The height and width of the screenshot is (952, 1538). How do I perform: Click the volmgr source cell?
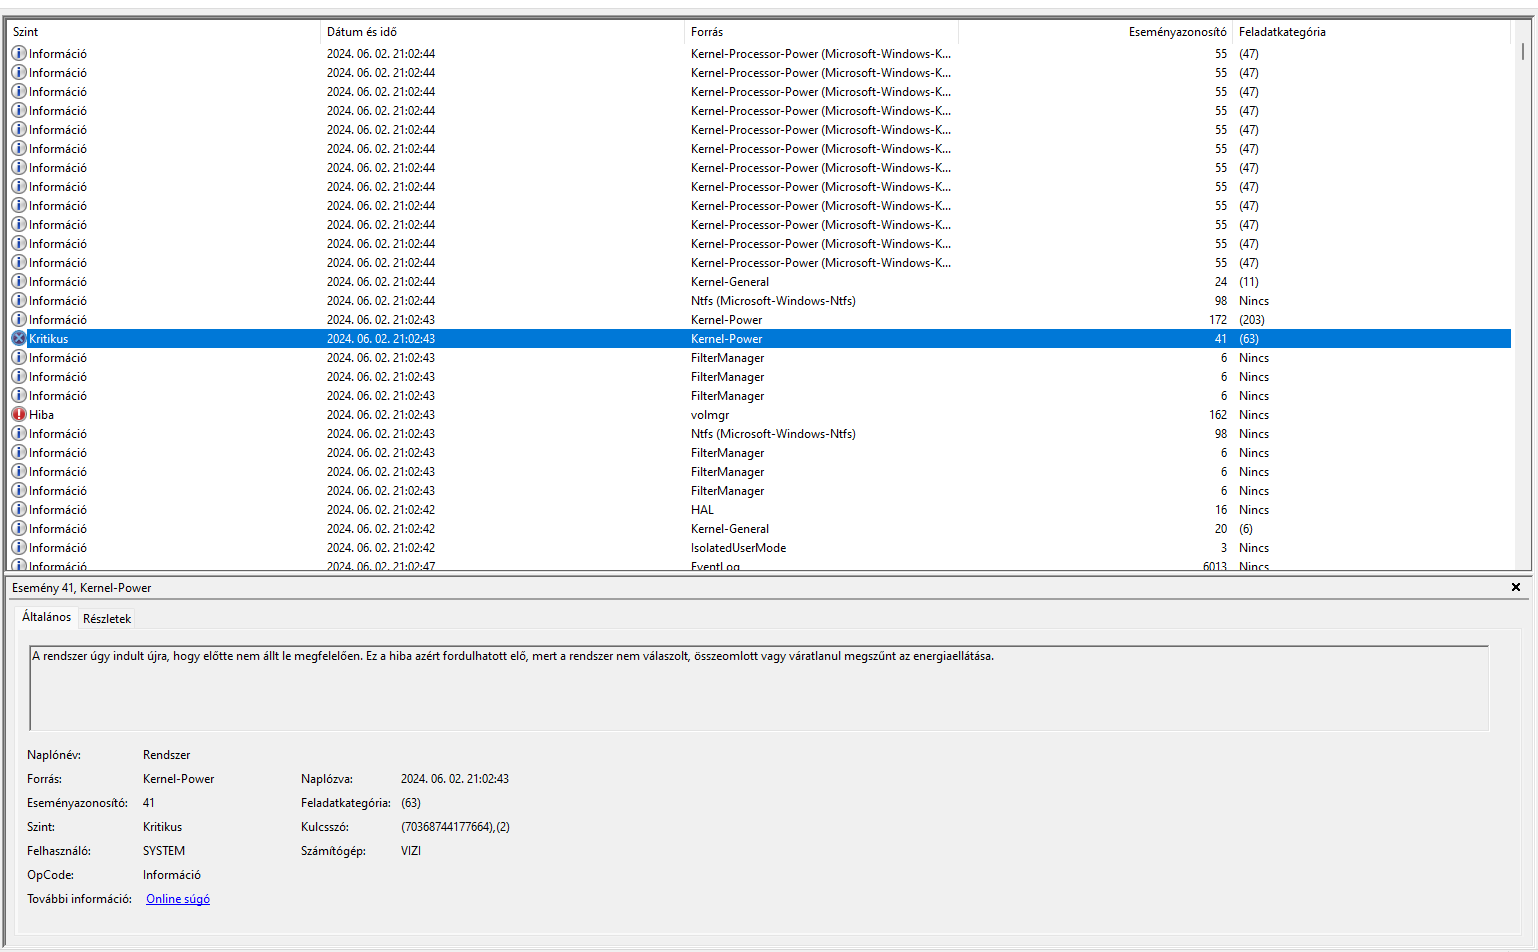point(710,415)
